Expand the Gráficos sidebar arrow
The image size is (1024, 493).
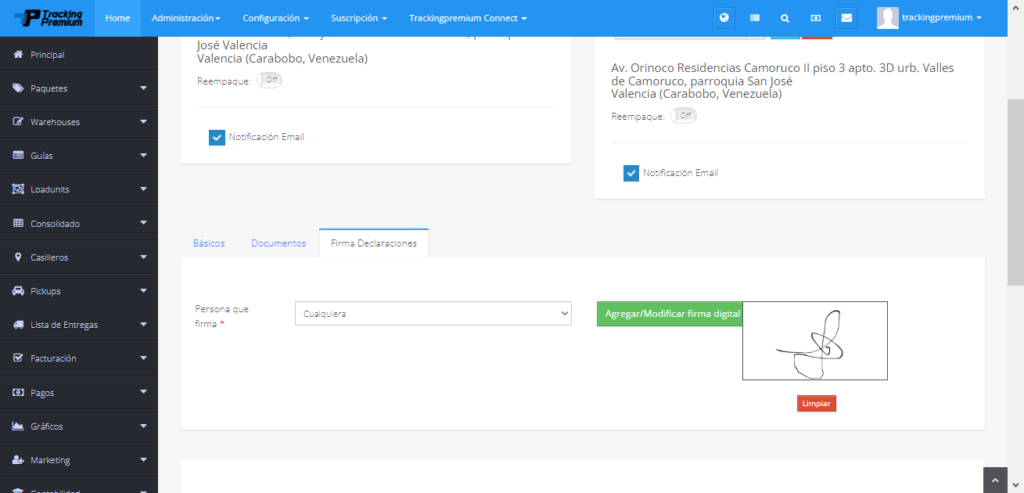coord(144,425)
